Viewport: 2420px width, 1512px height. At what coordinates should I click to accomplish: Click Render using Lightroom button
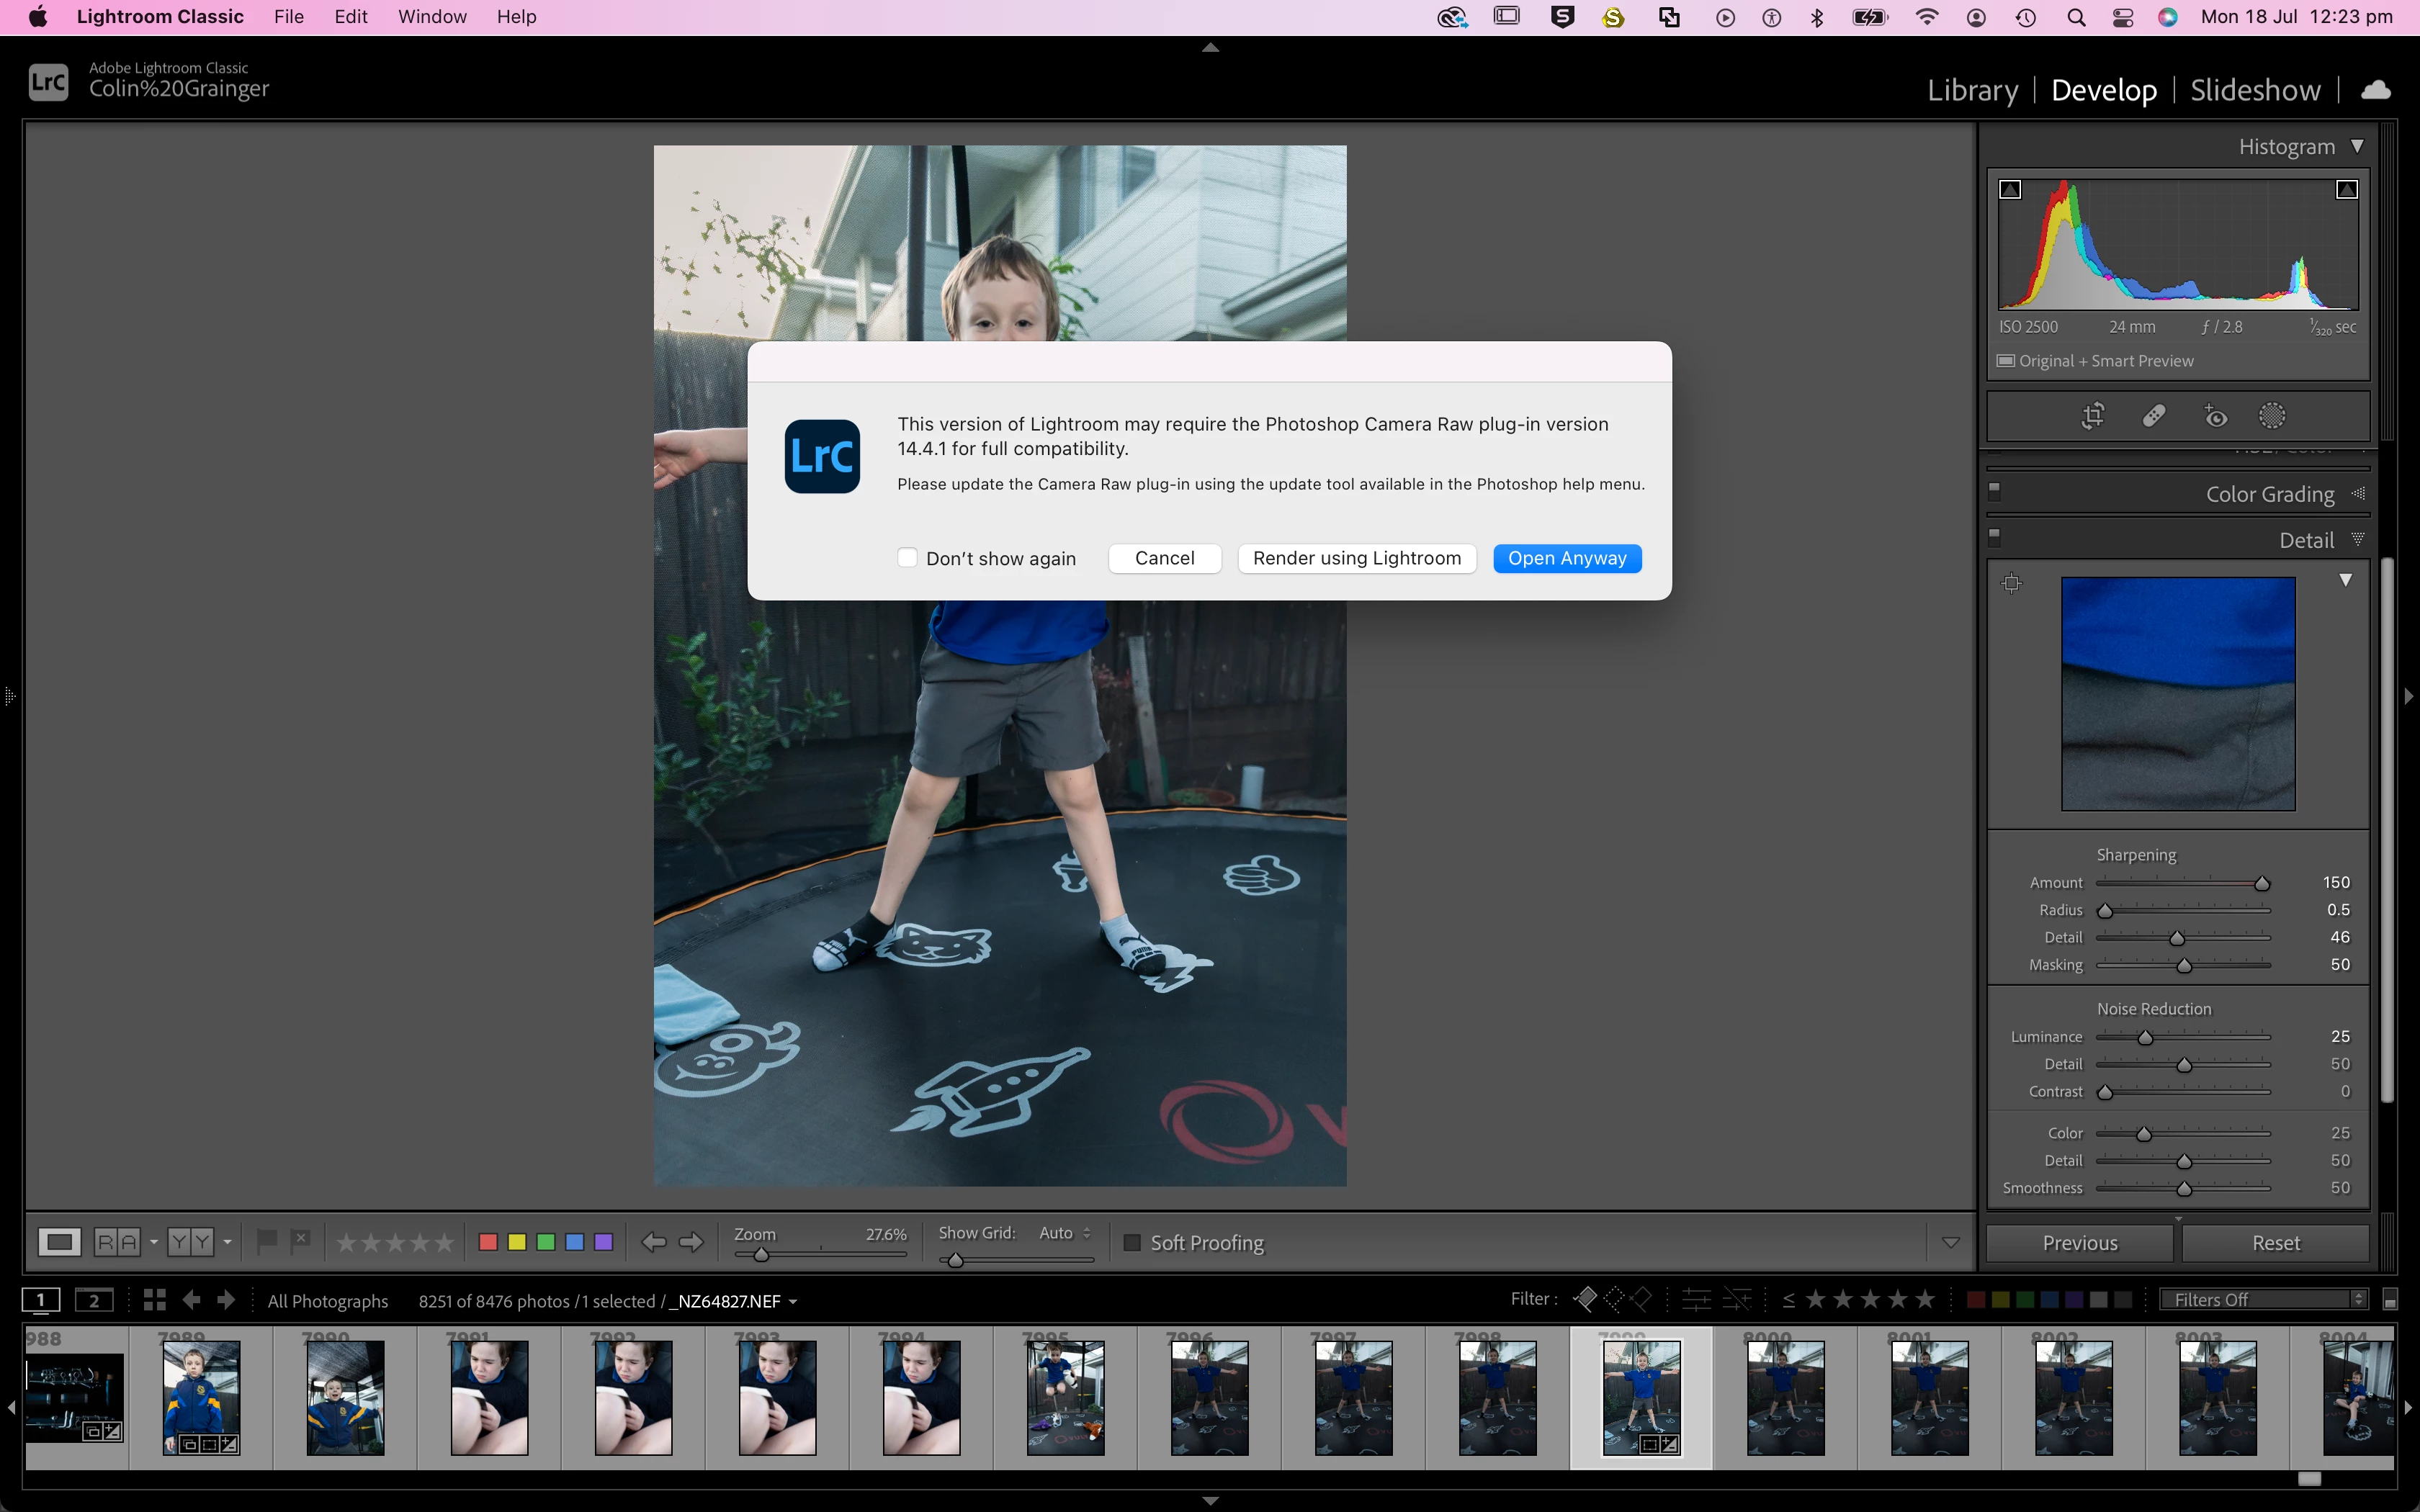[1356, 558]
